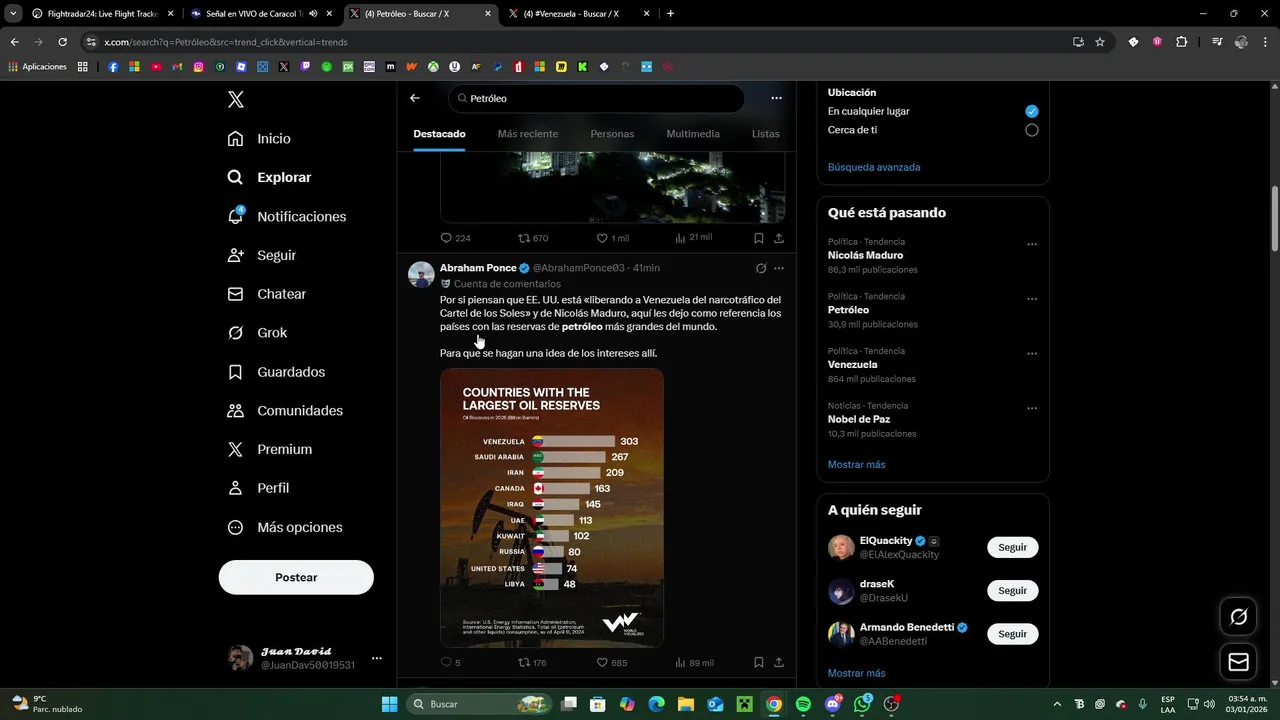1280x720 pixels.
Task: Switch to Listas tab
Action: 766,134
